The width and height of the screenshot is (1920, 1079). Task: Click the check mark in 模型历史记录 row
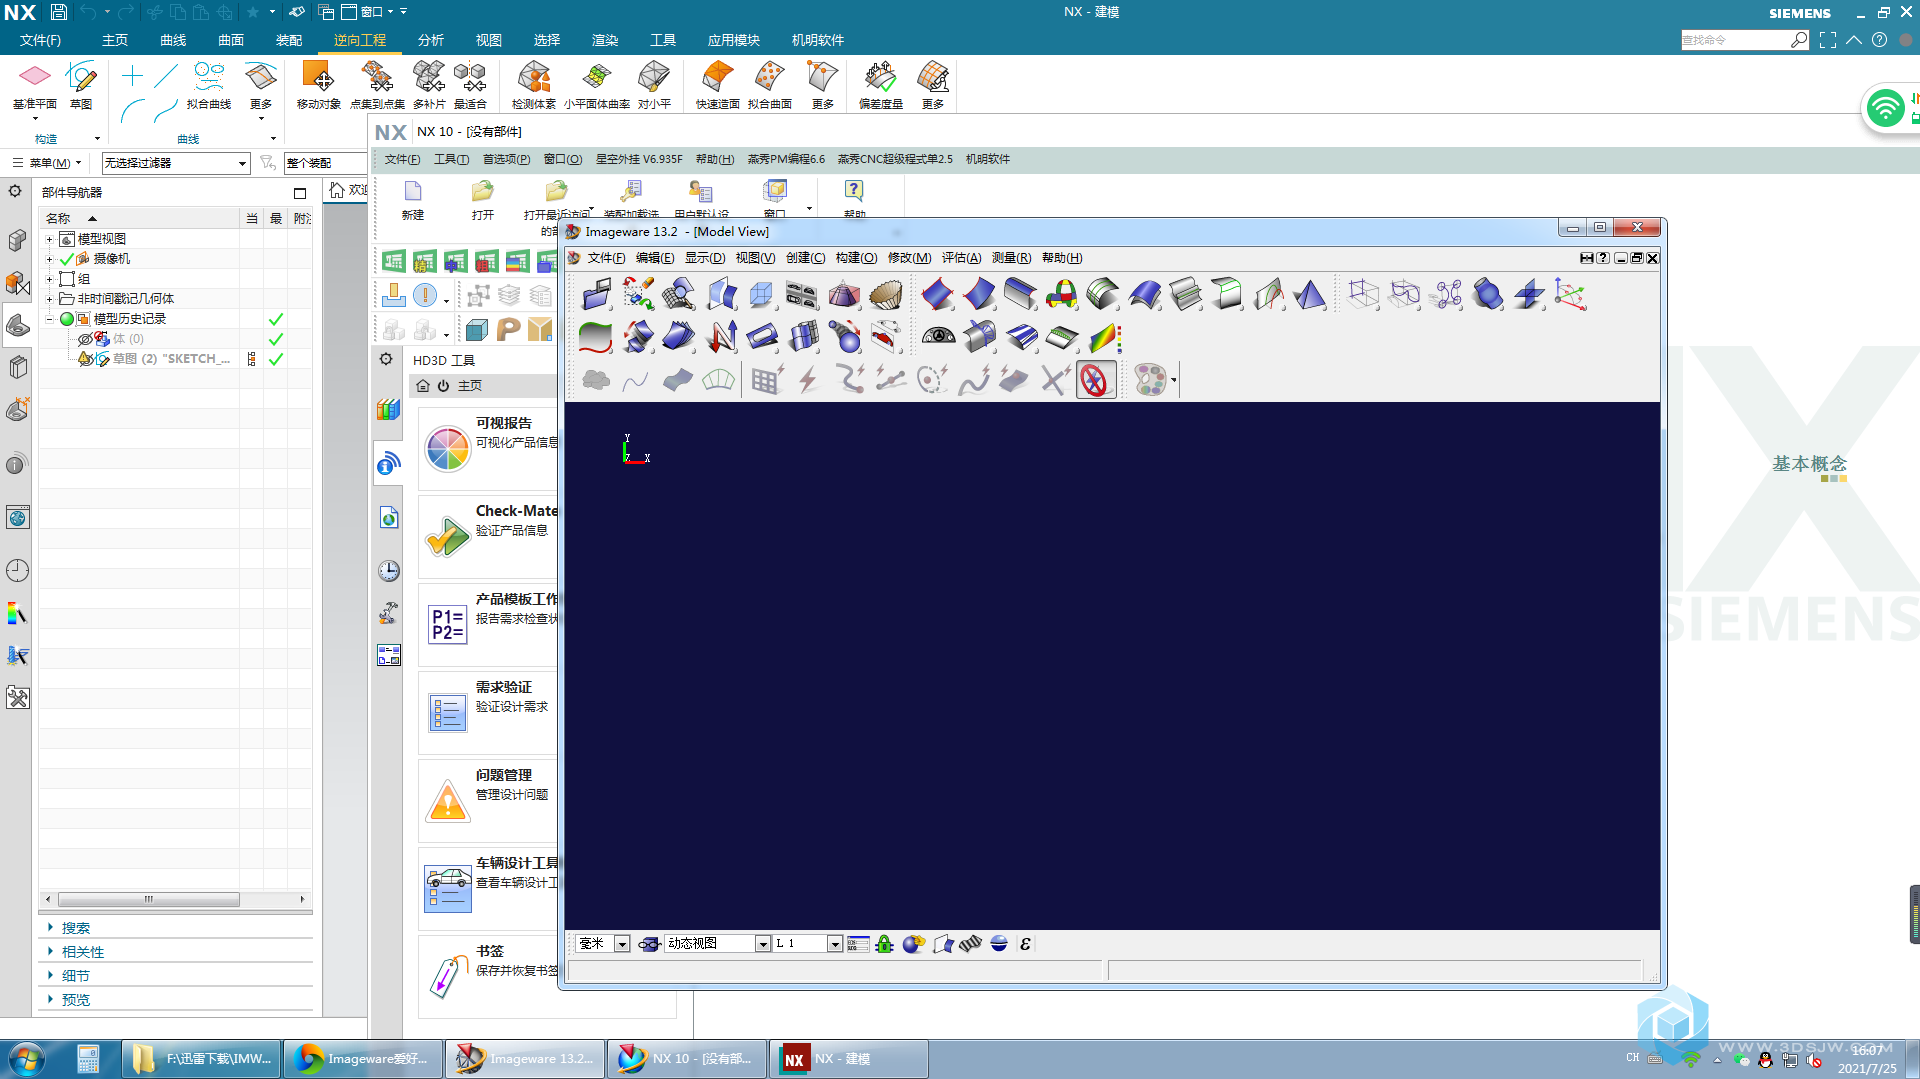point(276,319)
